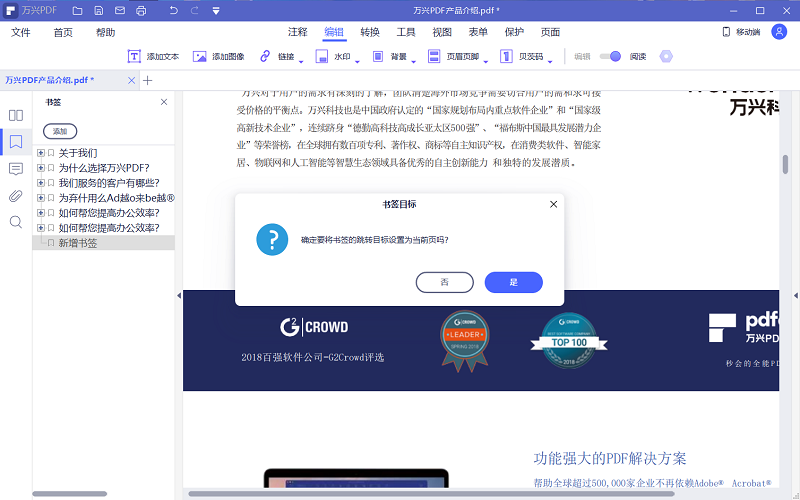Select the 关于我们 bookmark entry
The width and height of the screenshot is (800, 500).
(78, 153)
